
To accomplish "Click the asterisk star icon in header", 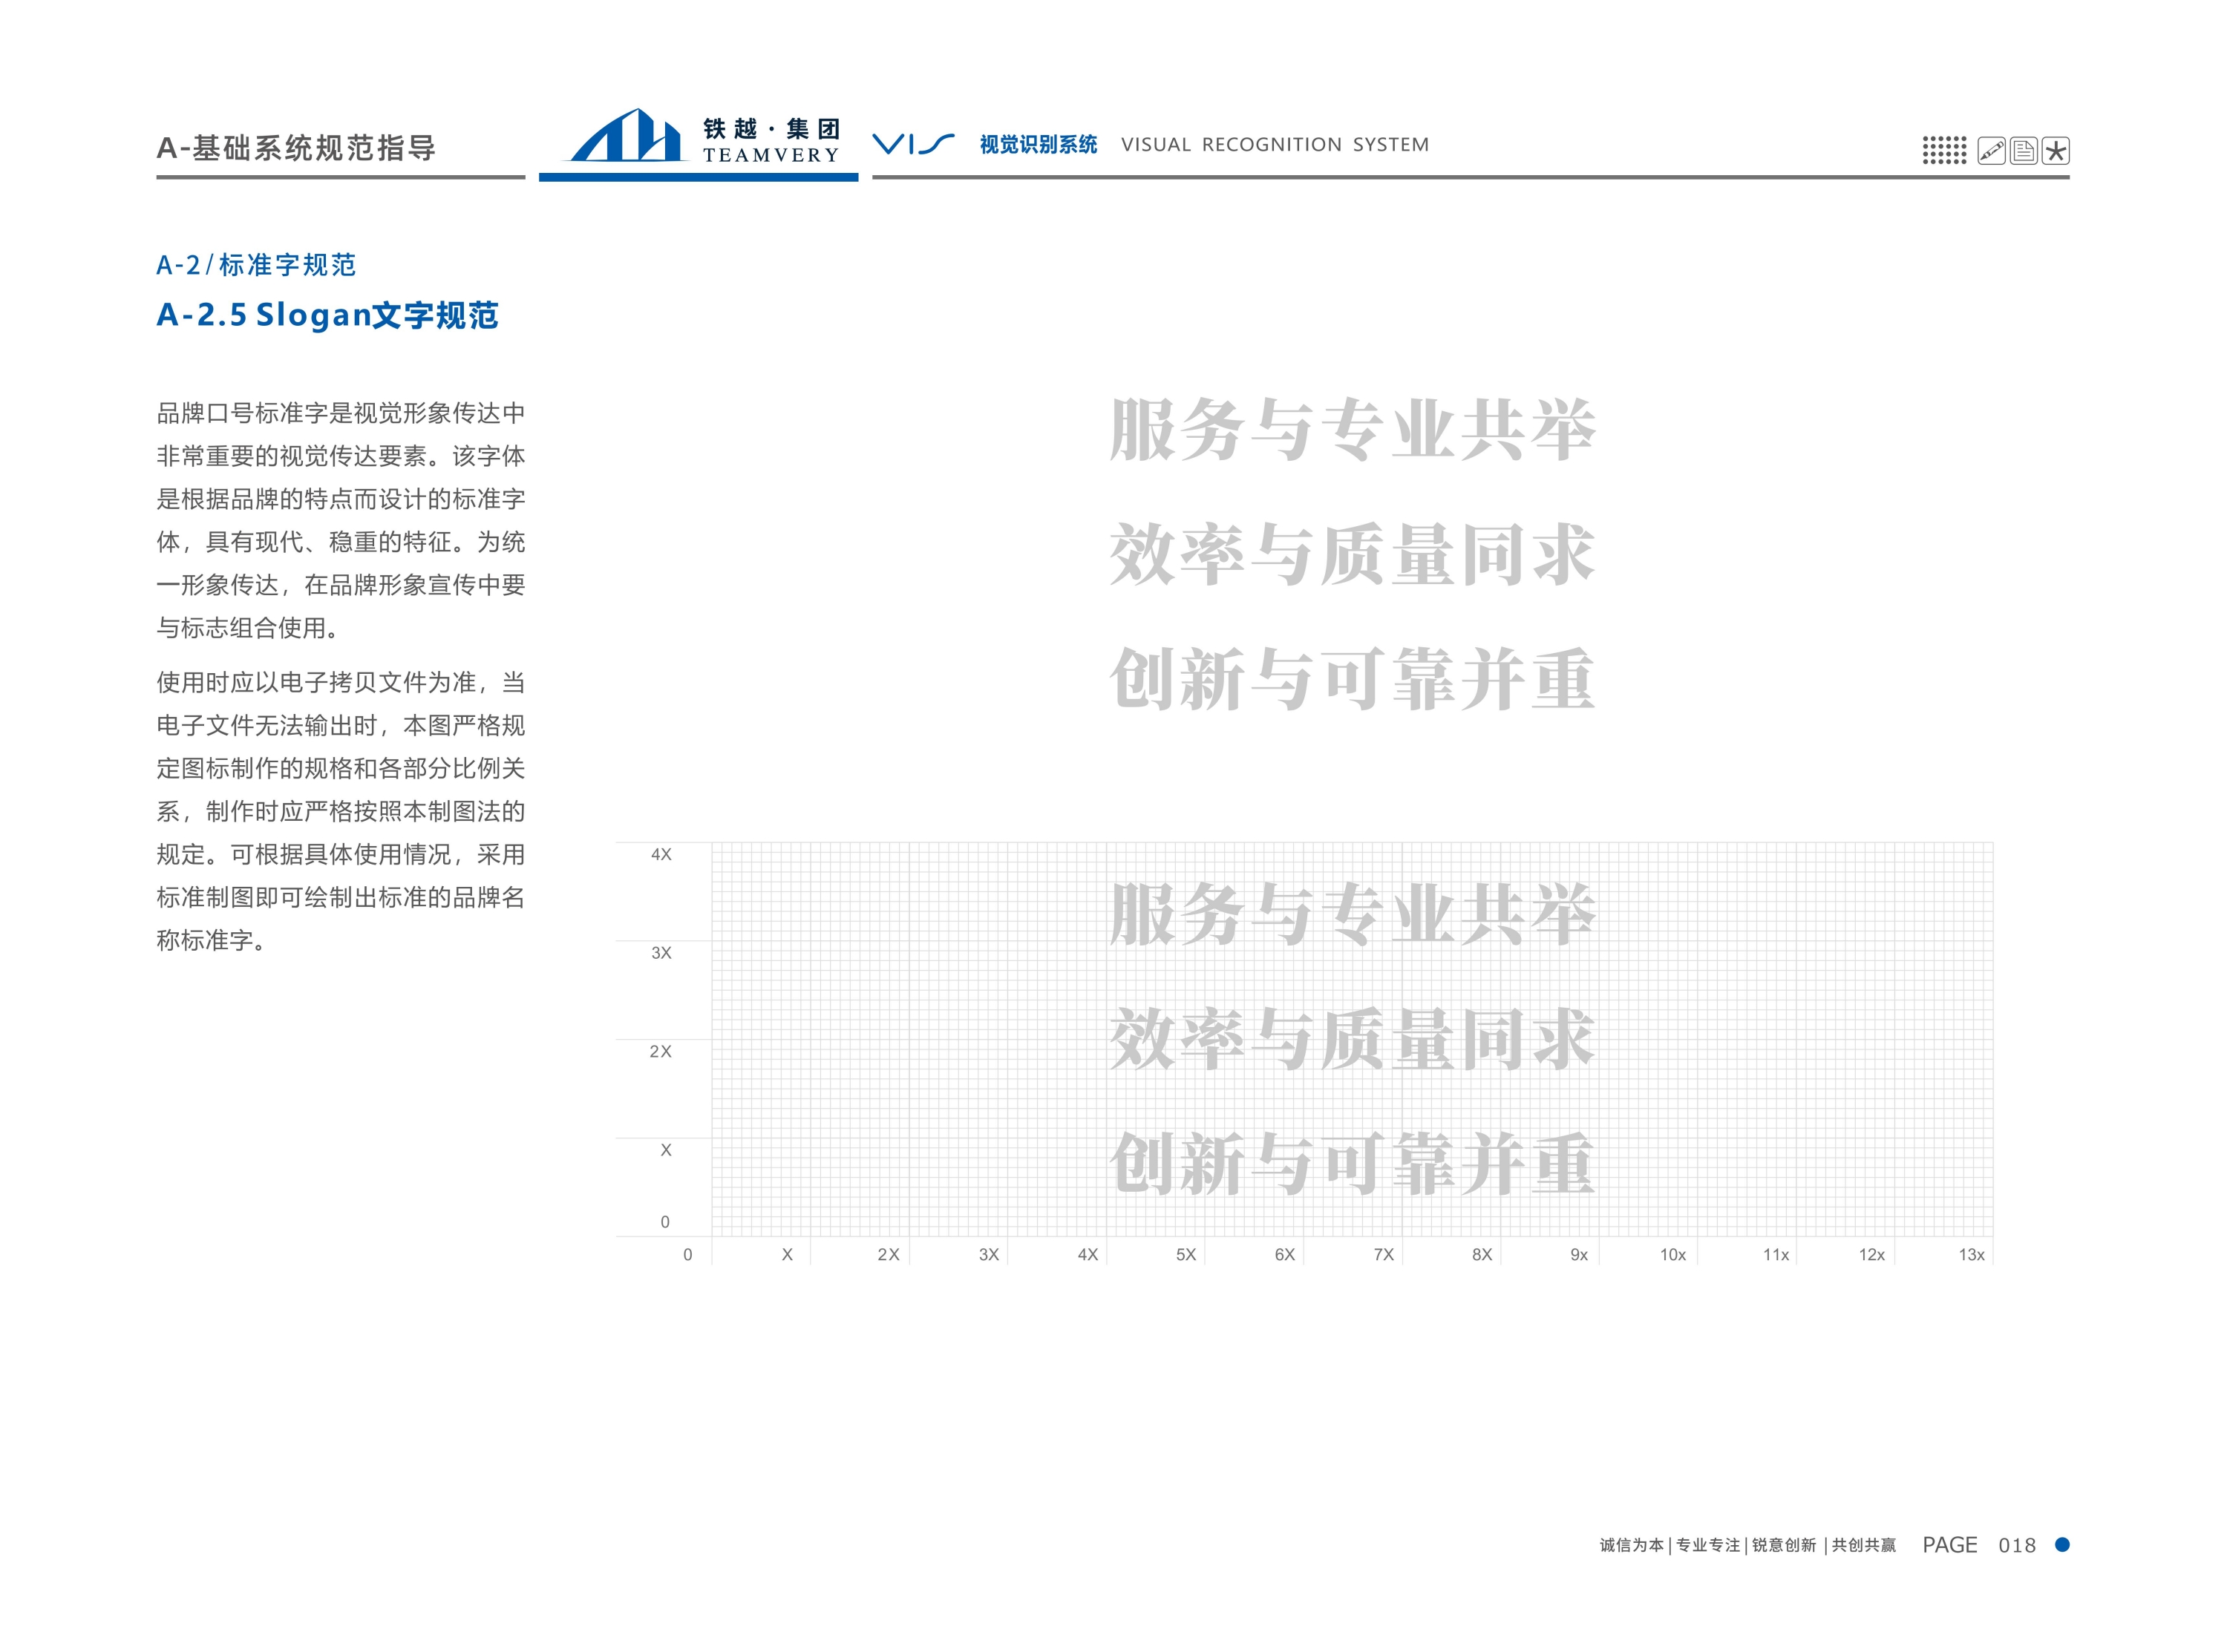I will pyautogui.click(x=2055, y=151).
